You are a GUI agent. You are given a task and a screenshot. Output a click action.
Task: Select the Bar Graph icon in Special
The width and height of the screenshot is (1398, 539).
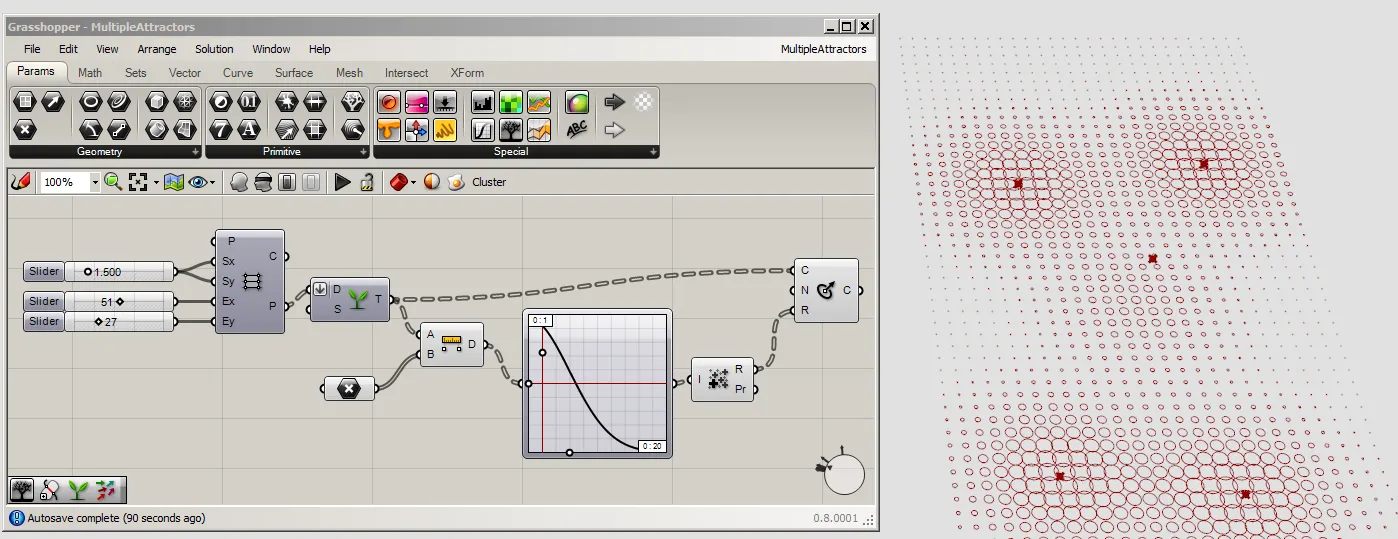coord(483,102)
